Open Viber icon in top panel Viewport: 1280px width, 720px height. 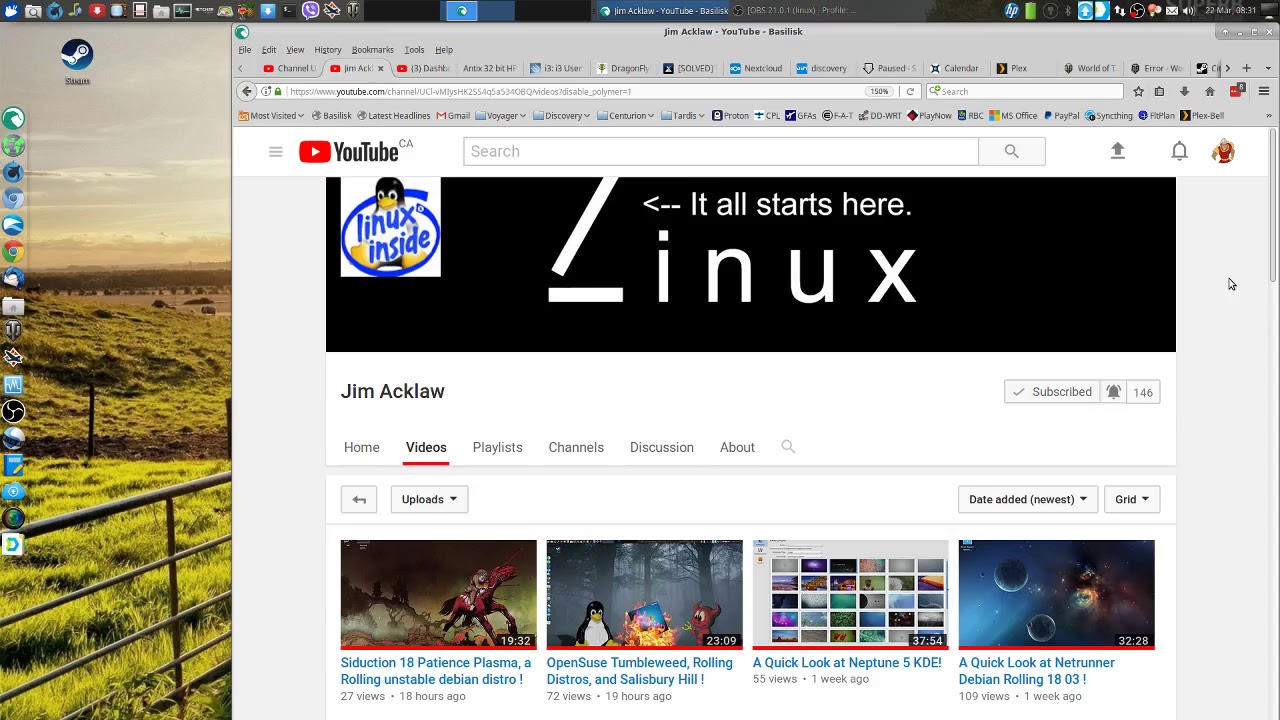tap(310, 10)
